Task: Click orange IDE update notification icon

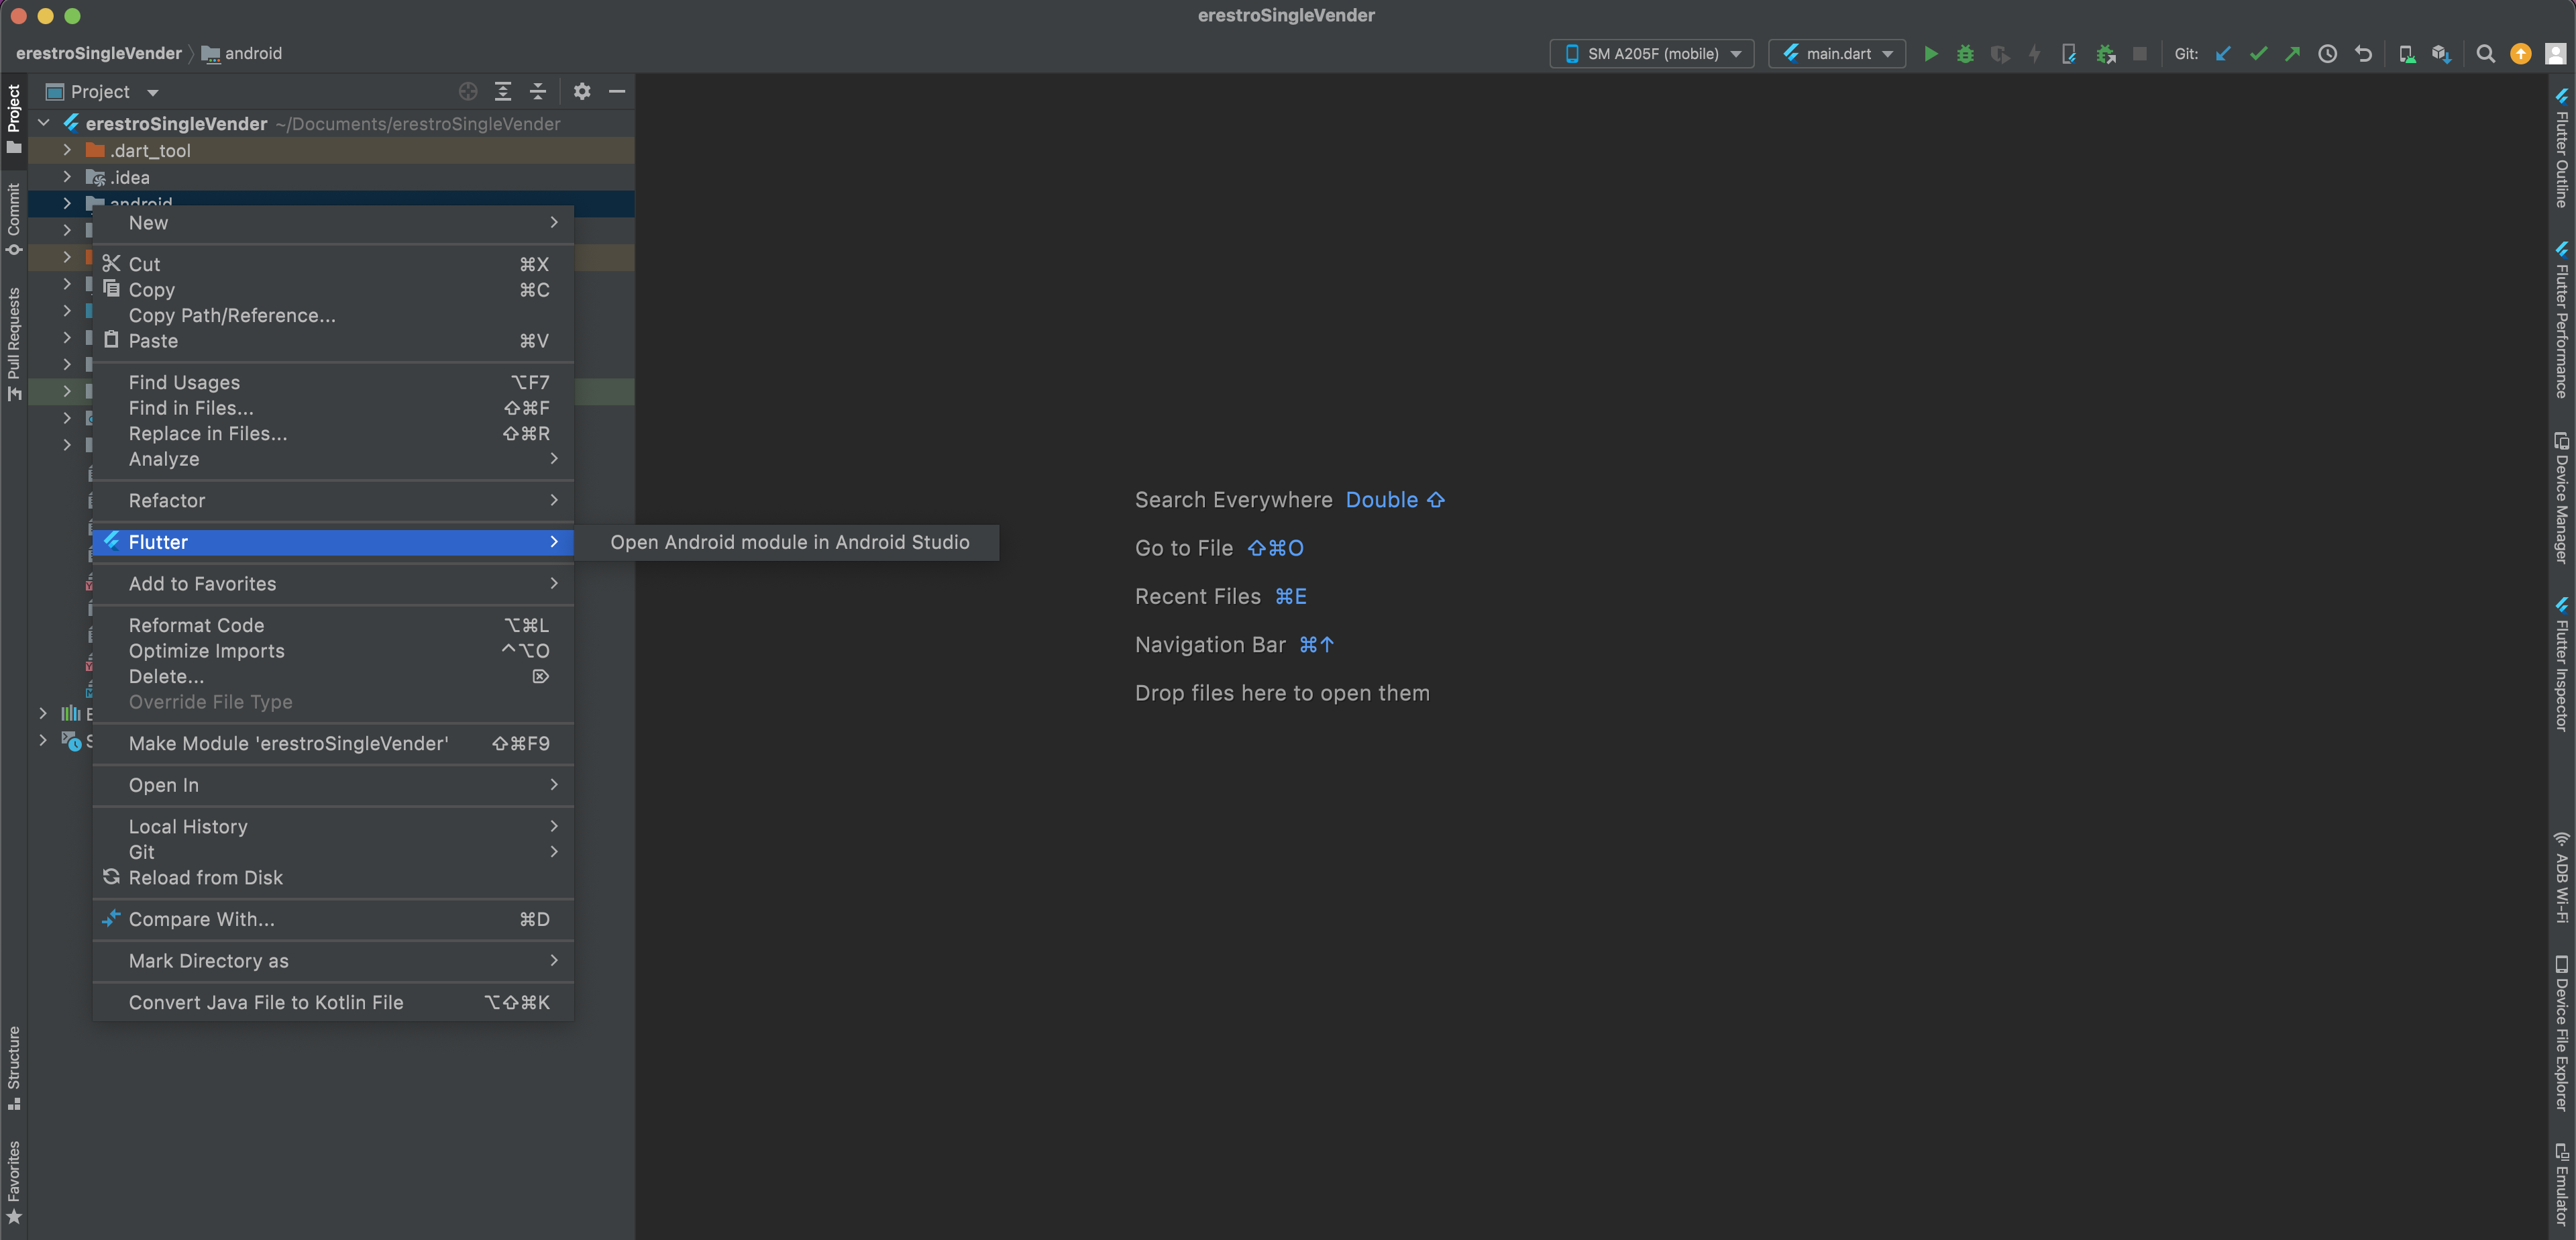Action: point(2520,54)
